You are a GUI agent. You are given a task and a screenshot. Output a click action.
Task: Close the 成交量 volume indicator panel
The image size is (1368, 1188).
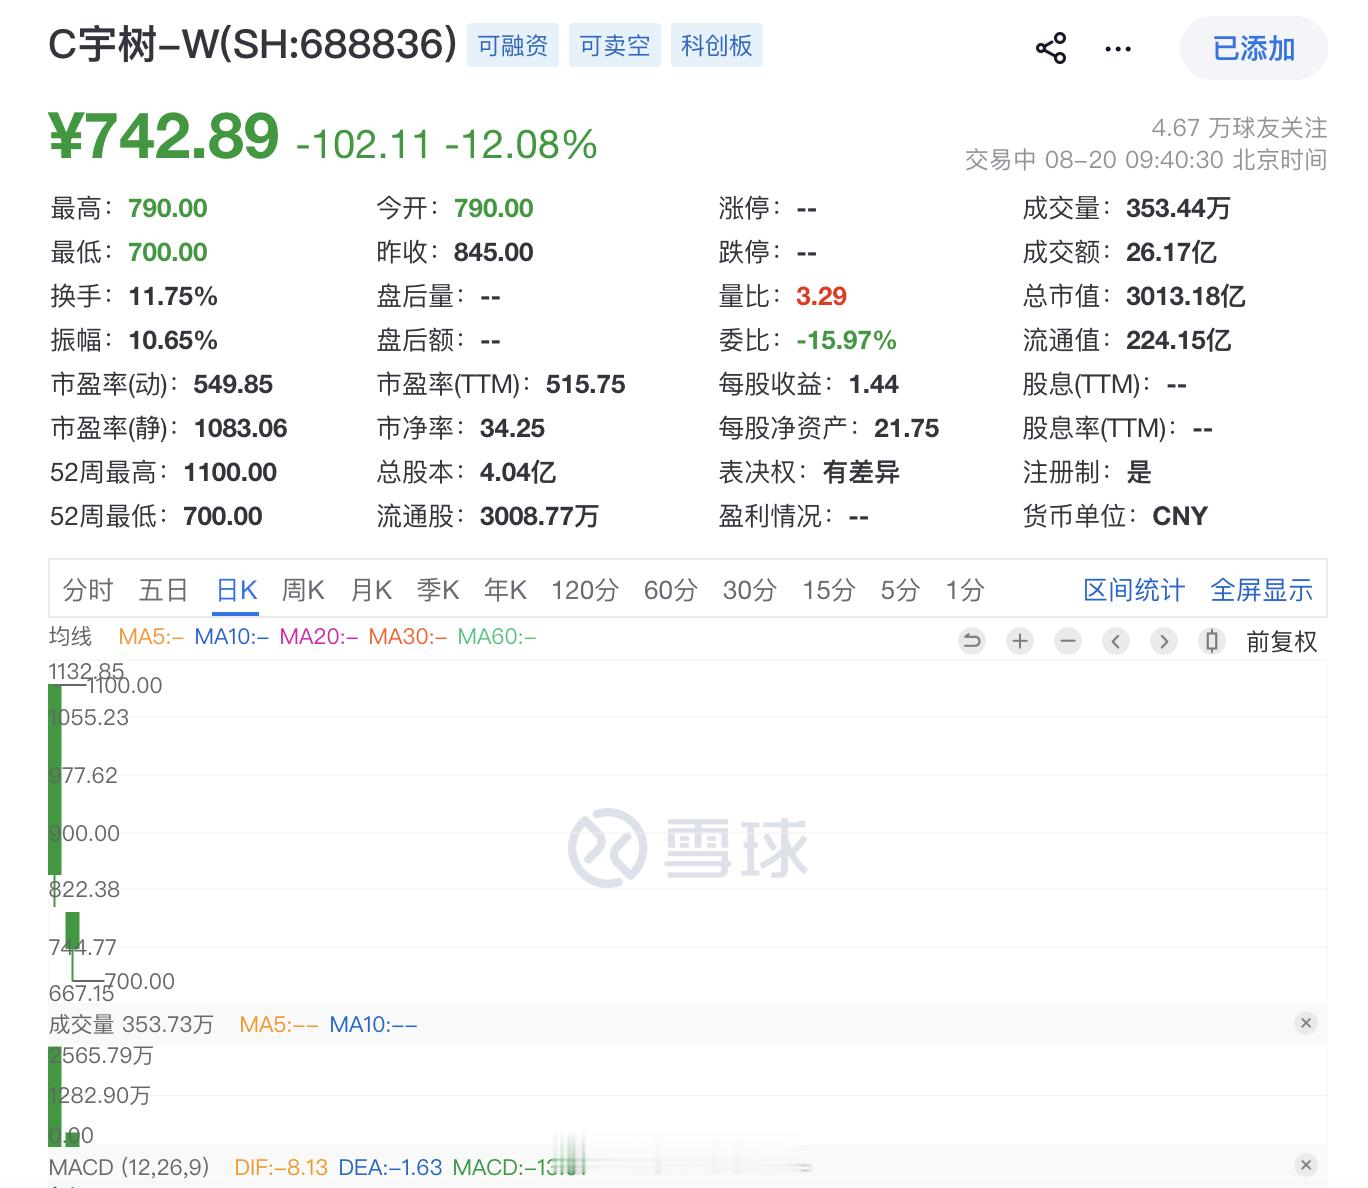click(x=1306, y=1023)
